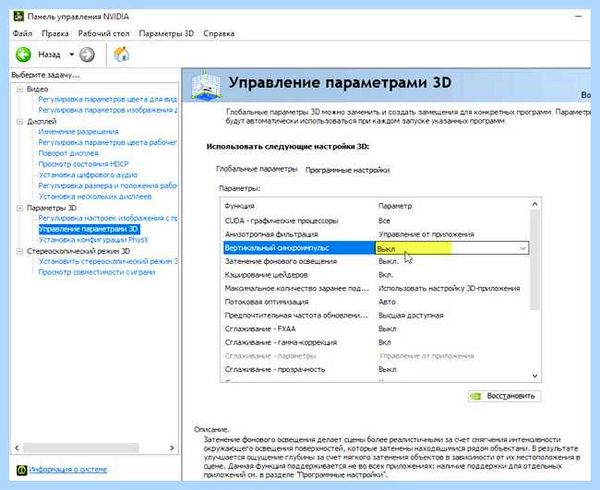The image size is (600, 490).
Task: Open the Правка menu
Action: point(55,33)
